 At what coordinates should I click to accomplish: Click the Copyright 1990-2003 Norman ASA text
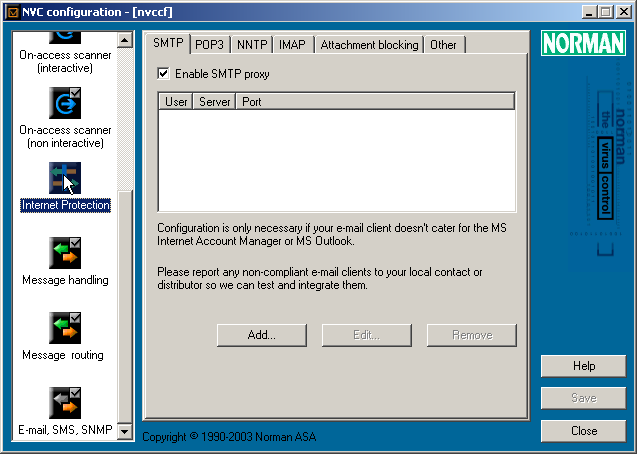click(x=229, y=437)
